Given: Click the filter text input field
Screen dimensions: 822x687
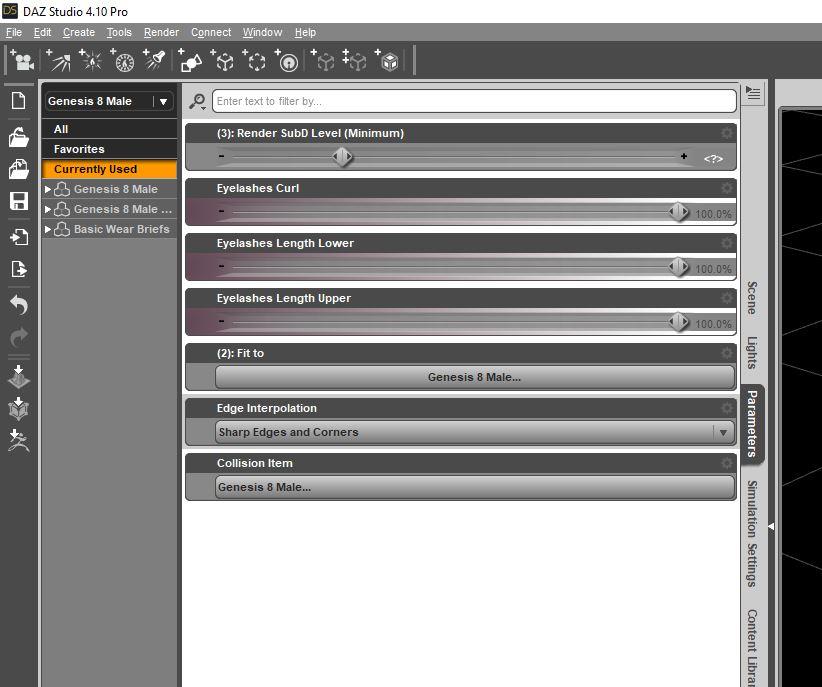Looking at the screenshot, I should click(474, 101).
